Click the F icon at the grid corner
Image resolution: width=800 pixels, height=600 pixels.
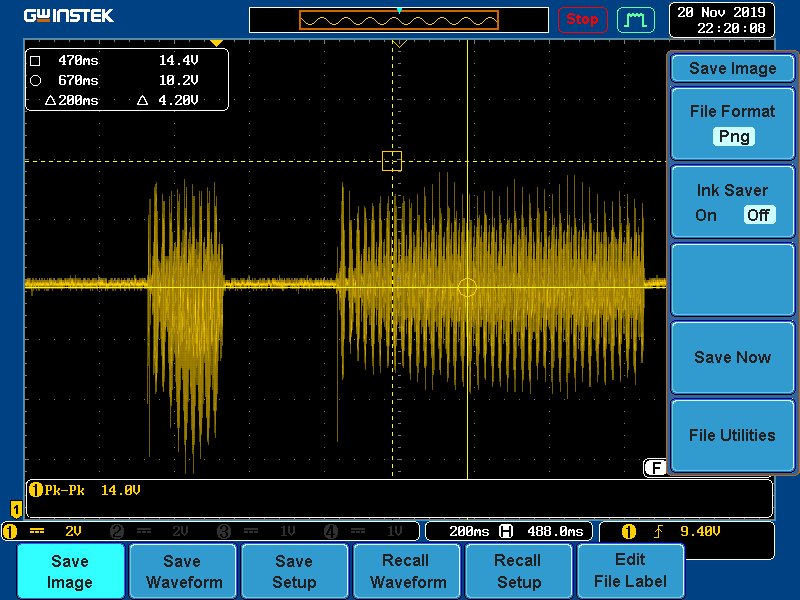[x=655, y=467]
